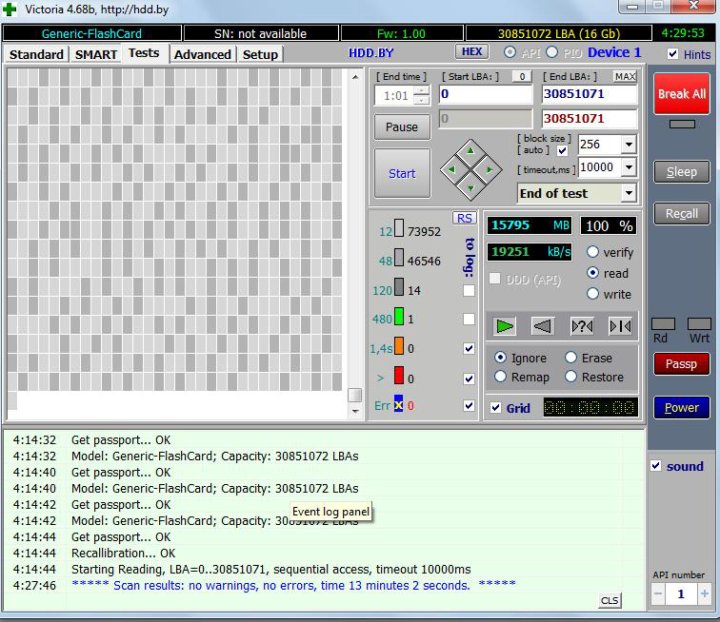Open the End of test dropdown
This screenshot has width=720, height=622.
[x=628, y=193]
